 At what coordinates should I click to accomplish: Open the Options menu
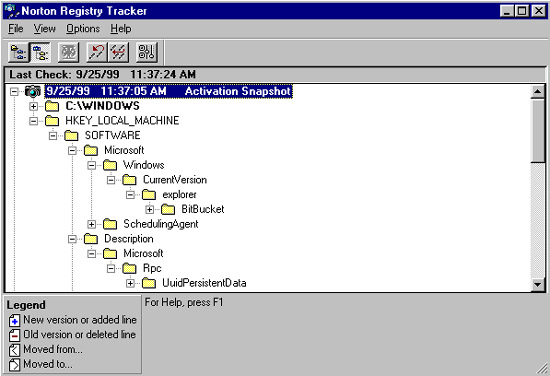click(x=83, y=28)
